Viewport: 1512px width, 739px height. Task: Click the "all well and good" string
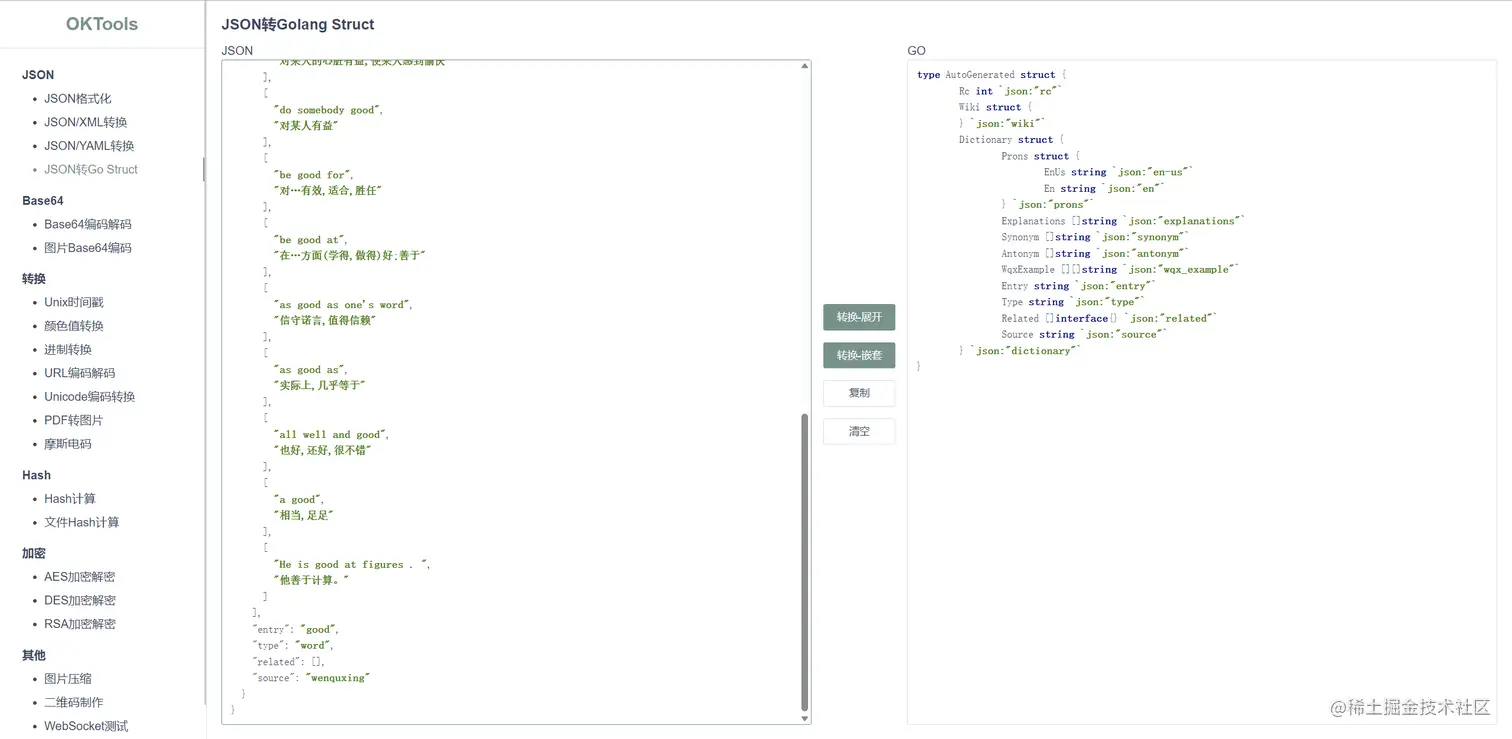tap(331, 435)
